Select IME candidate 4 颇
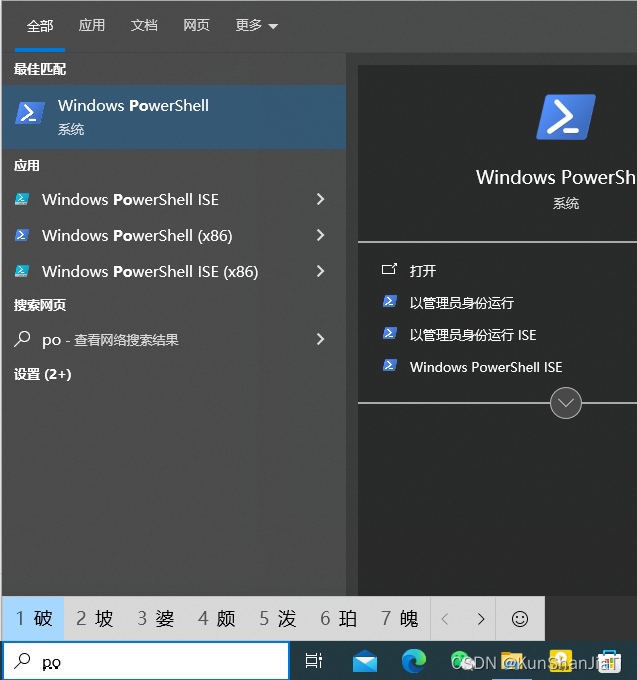 pos(216,618)
